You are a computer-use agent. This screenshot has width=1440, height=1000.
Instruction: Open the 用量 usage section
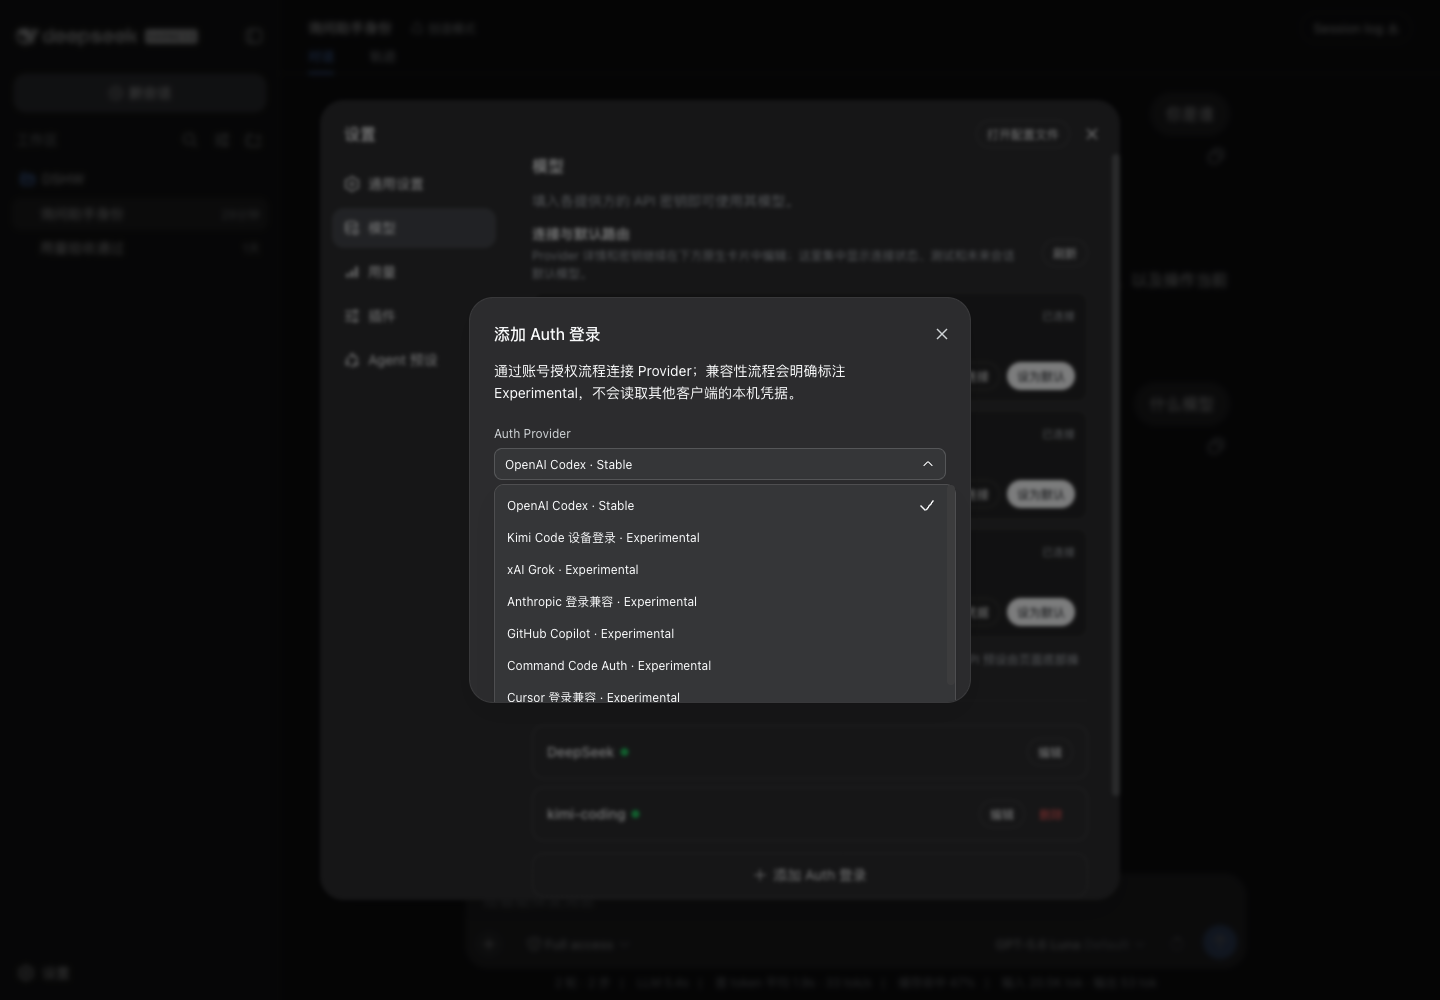414,272
